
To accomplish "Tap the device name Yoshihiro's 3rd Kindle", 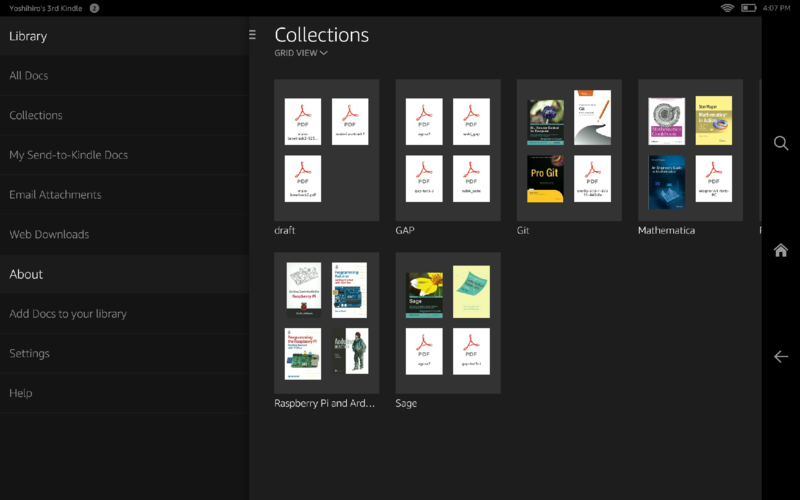I will click(45, 8).
